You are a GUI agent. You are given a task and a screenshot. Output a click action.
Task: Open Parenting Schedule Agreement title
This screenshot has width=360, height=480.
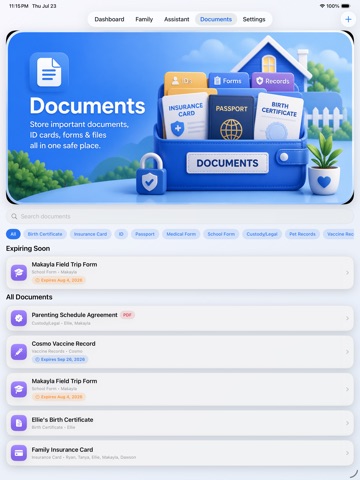pos(74,315)
